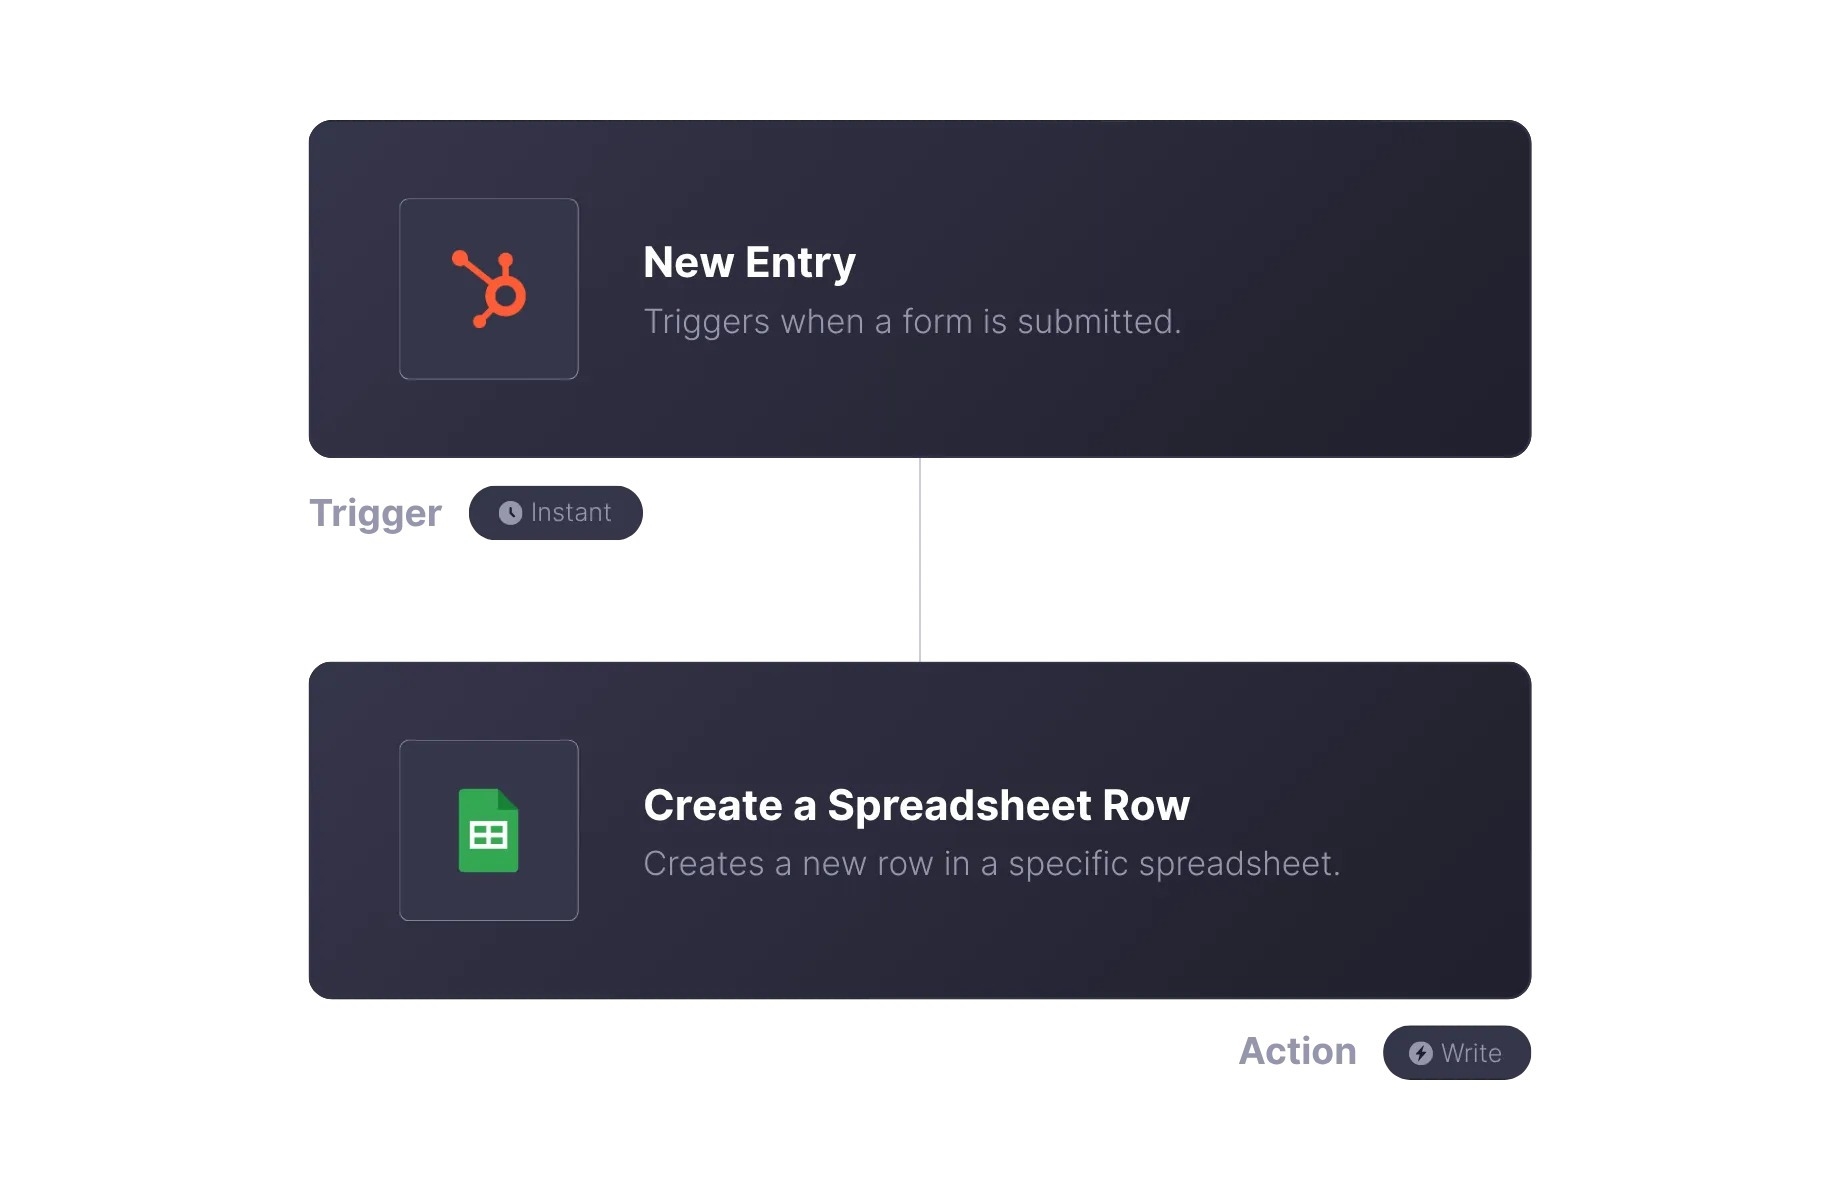Select the Google Sheets app icon tile
This screenshot has height=1200, width=1840.
click(489, 830)
